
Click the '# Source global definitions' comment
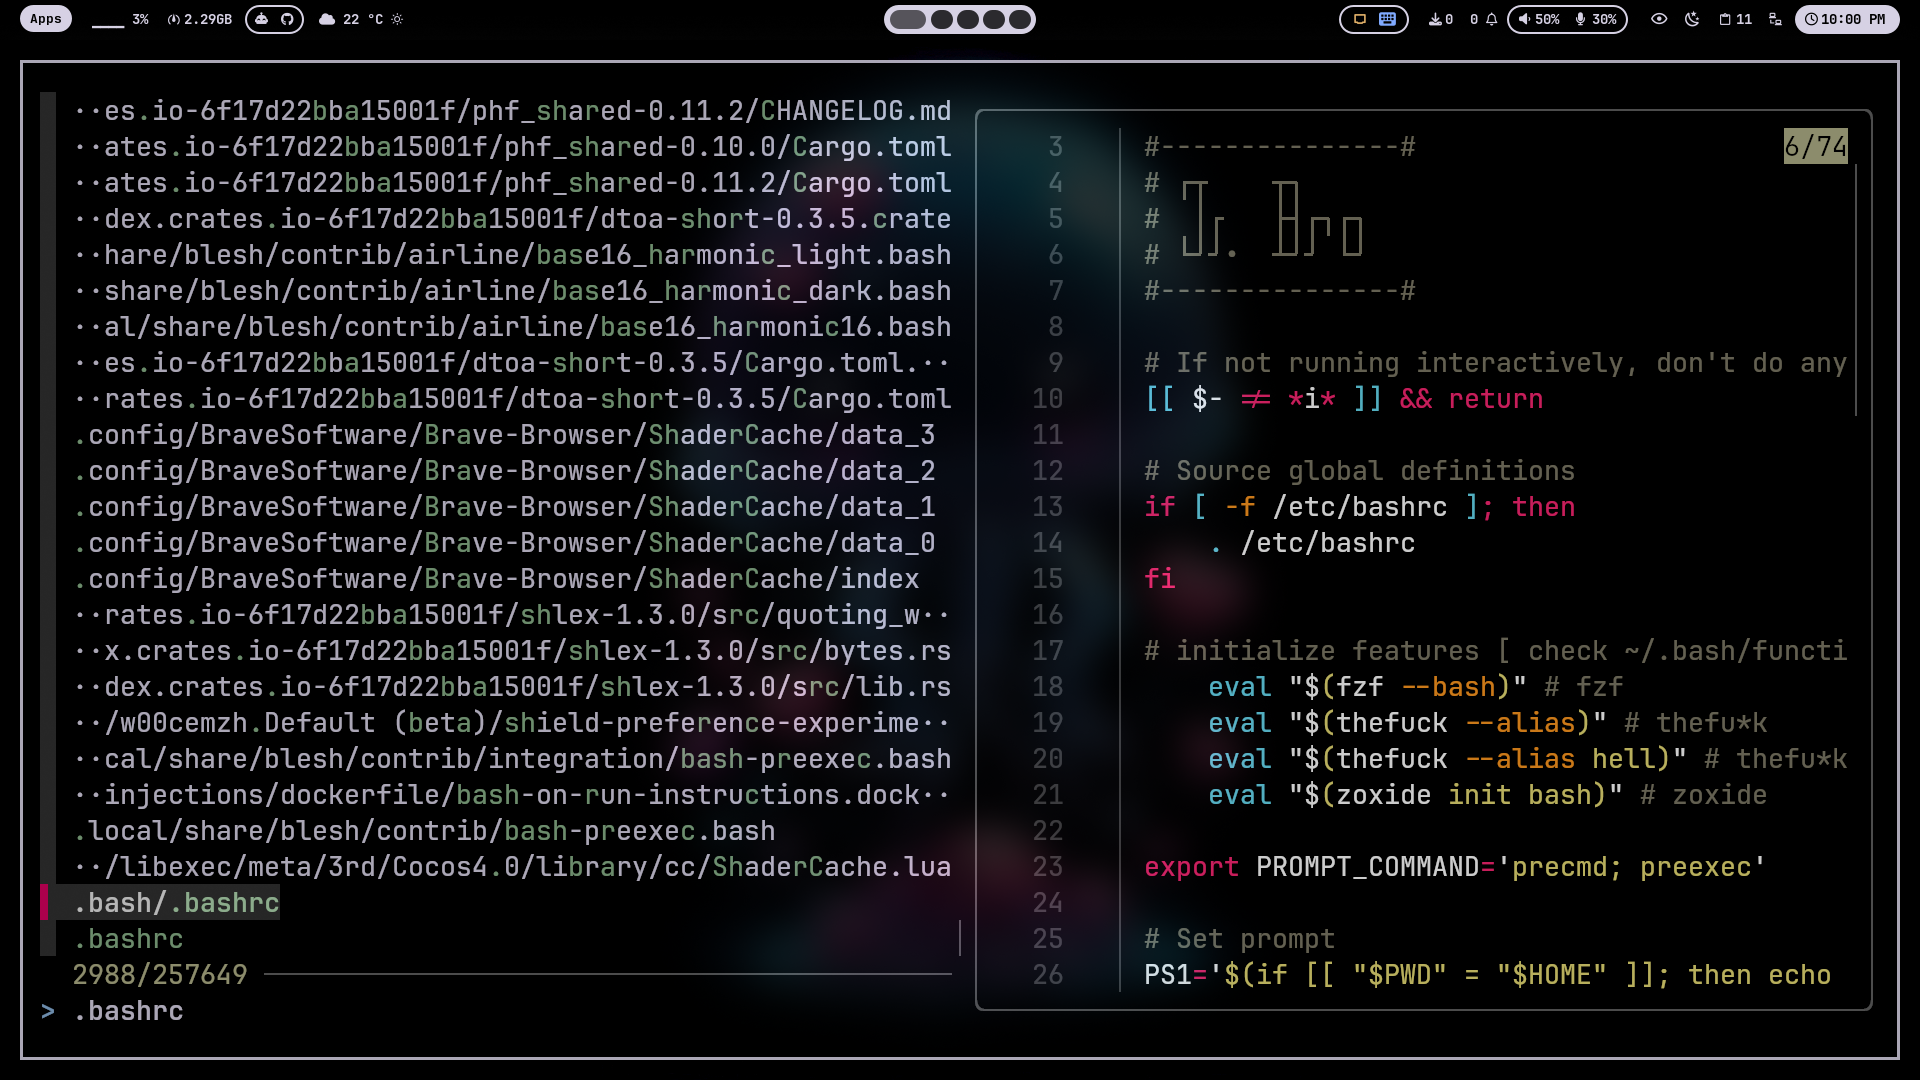point(1360,471)
